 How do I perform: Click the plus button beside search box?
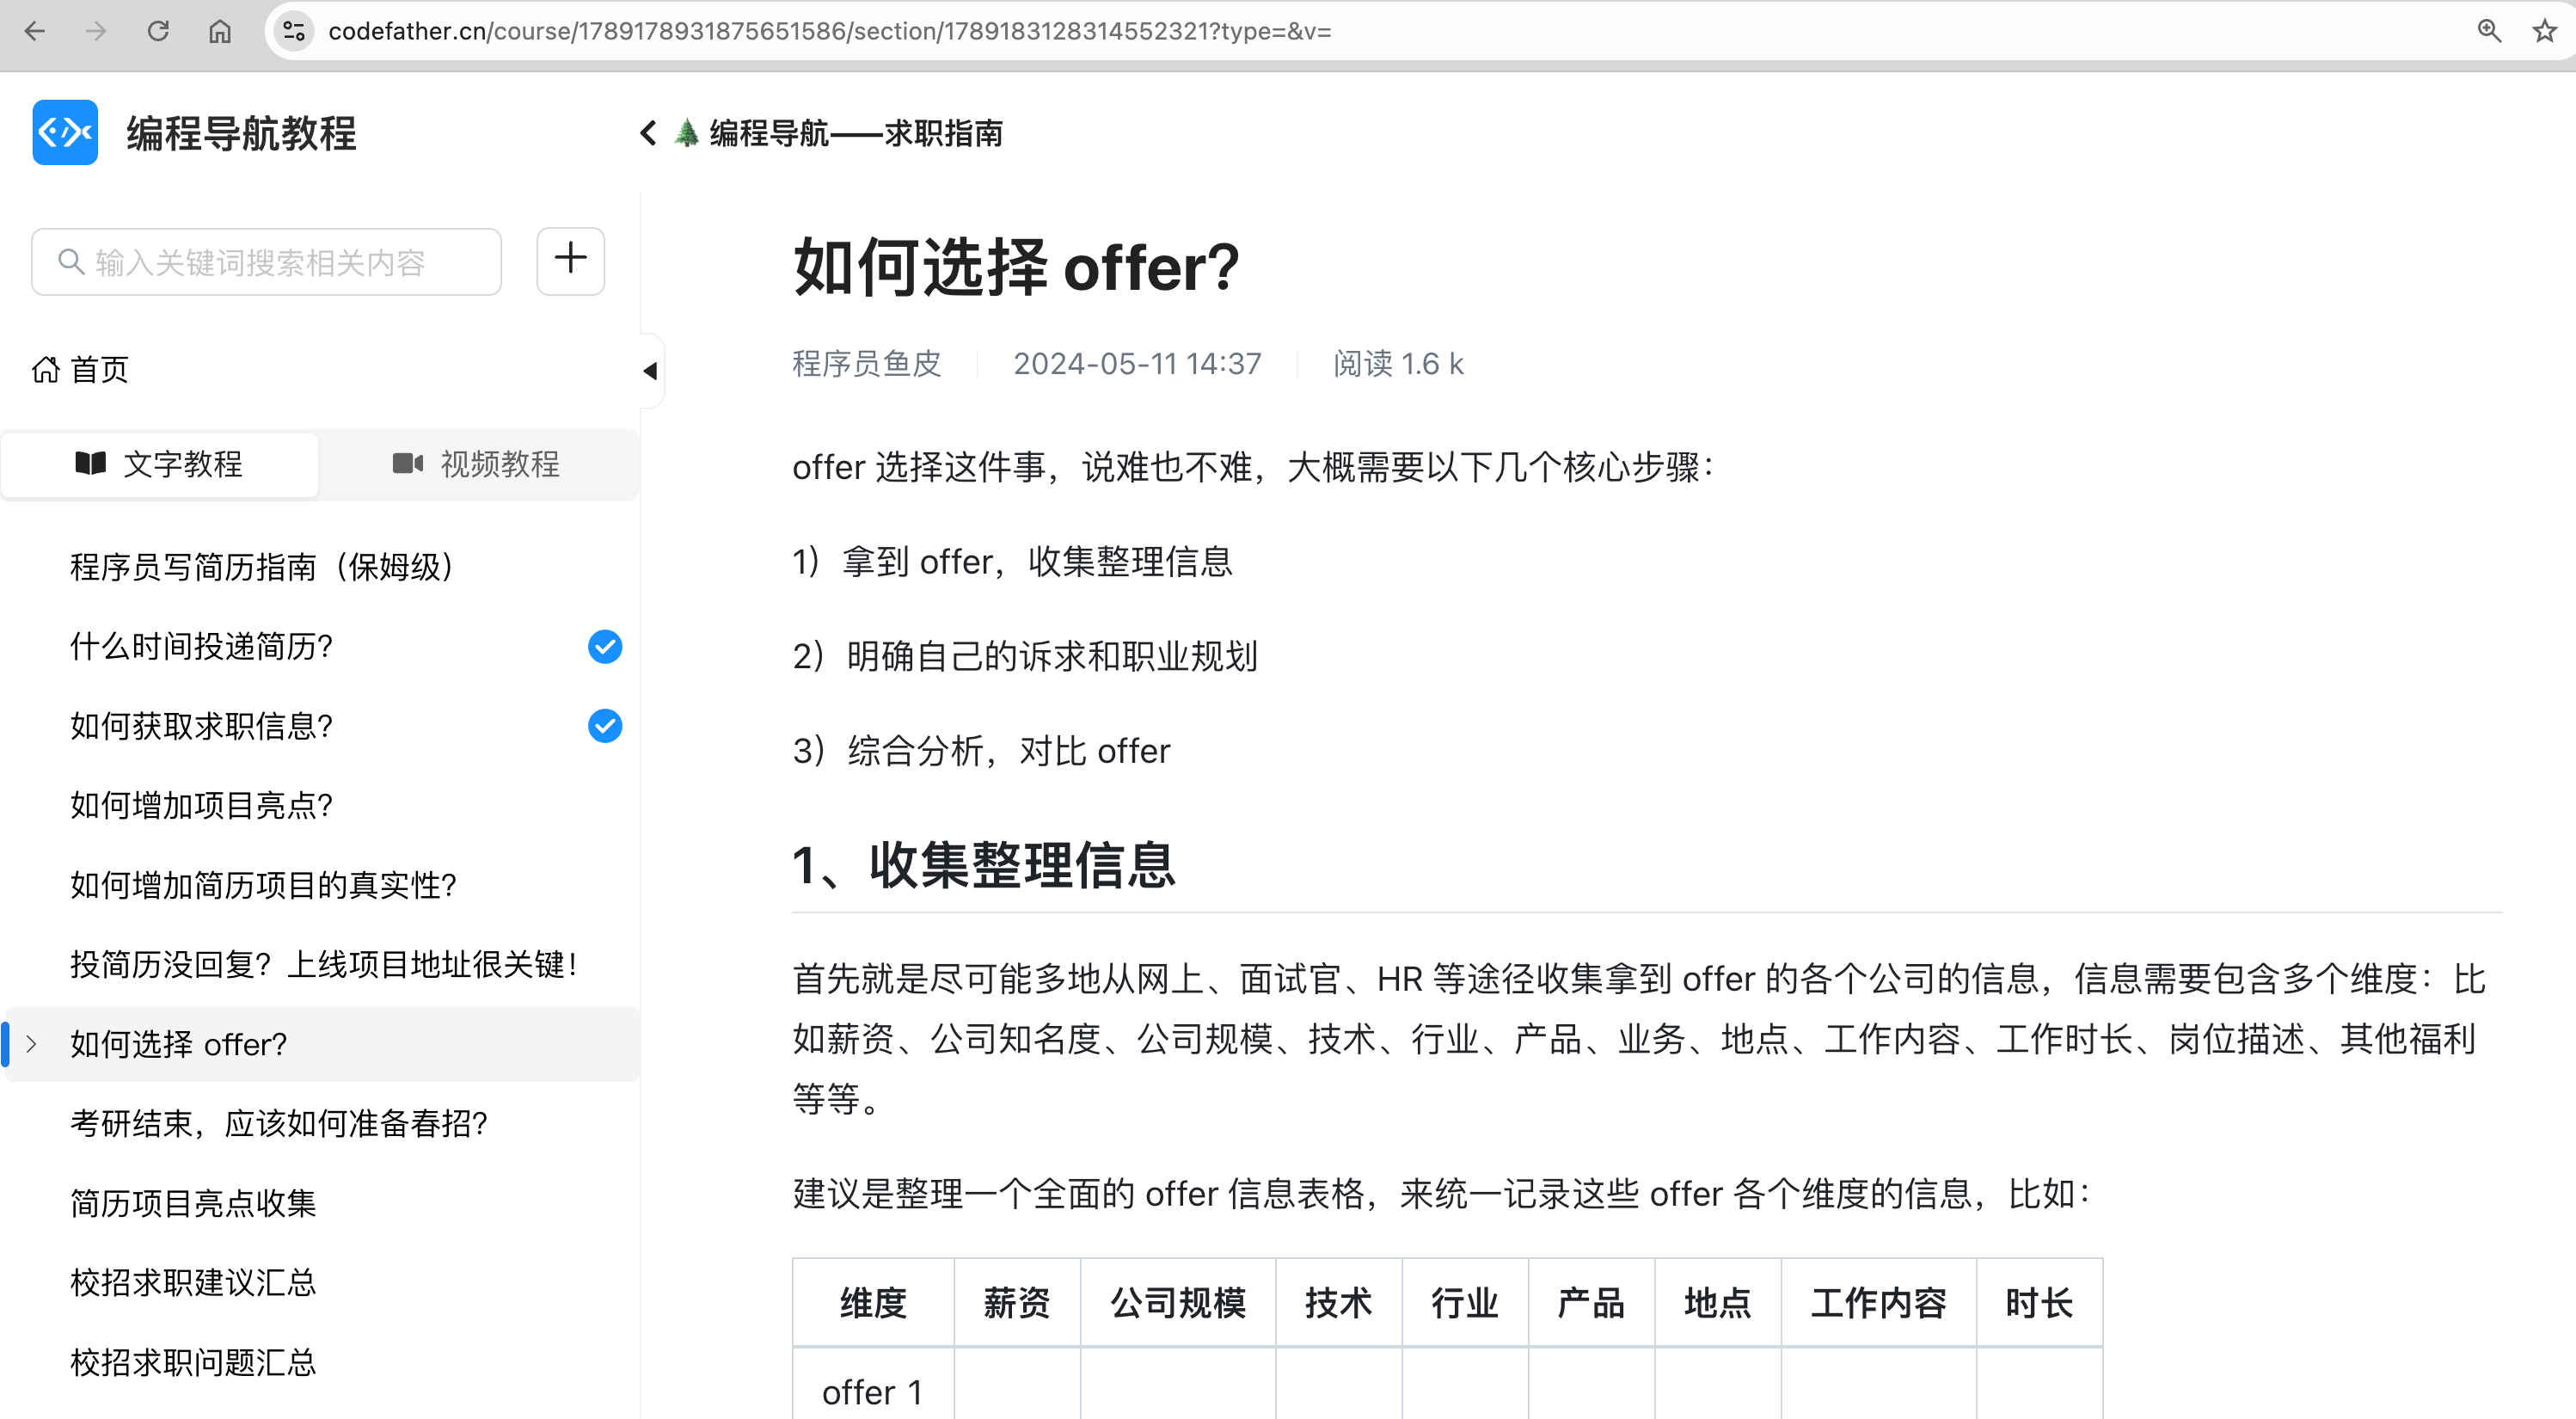click(x=570, y=260)
